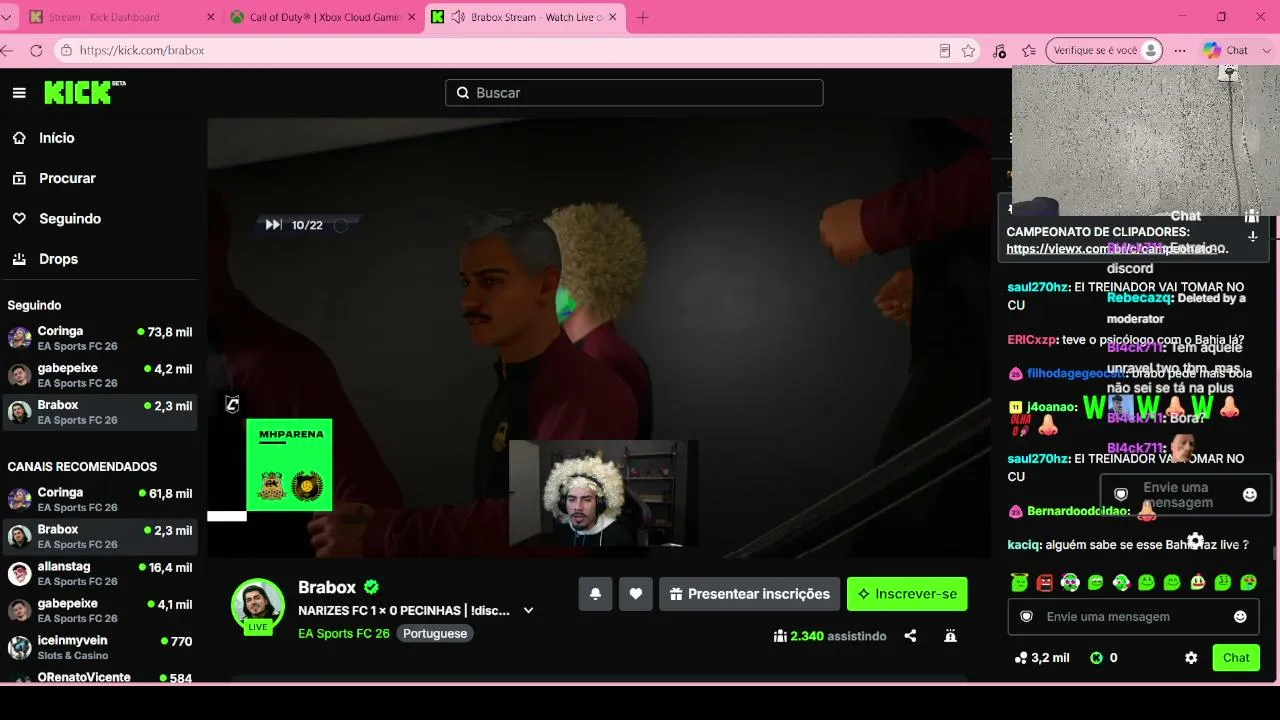Click the 2.340 assistindo viewer count
The height and width of the screenshot is (720, 1280).
point(830,636)
